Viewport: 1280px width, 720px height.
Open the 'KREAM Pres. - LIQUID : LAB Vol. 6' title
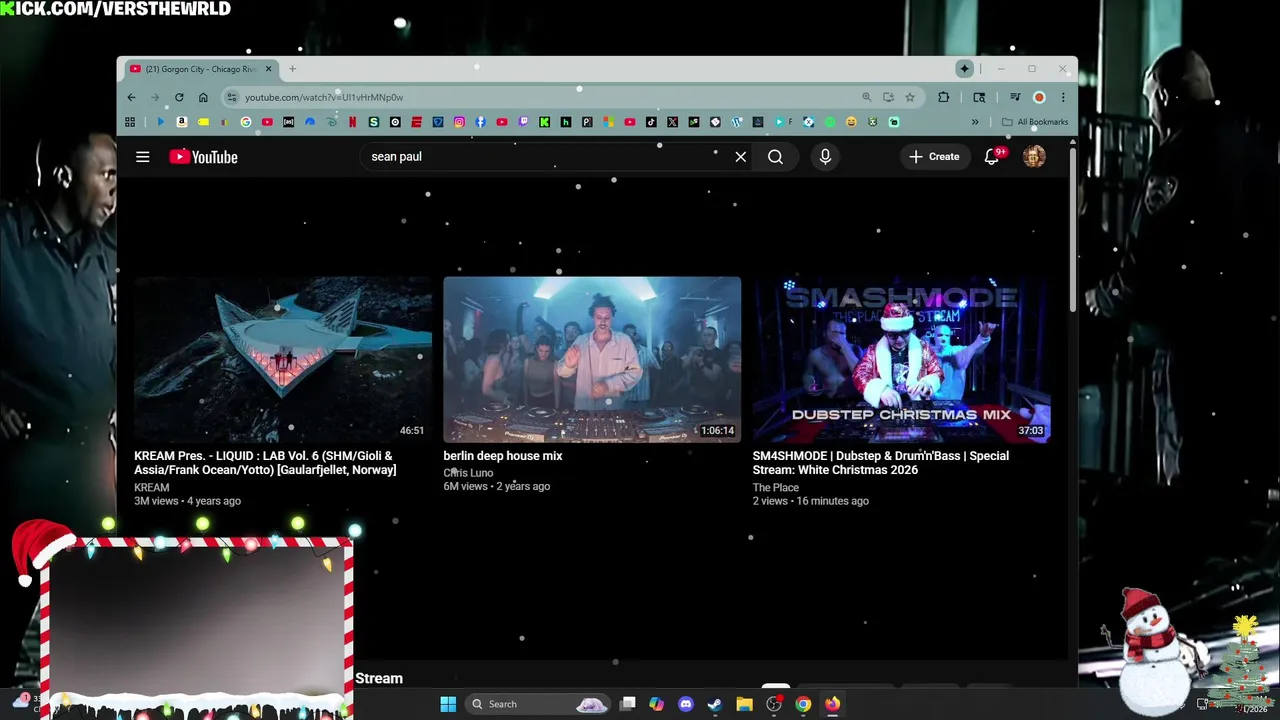click(265, 463)
